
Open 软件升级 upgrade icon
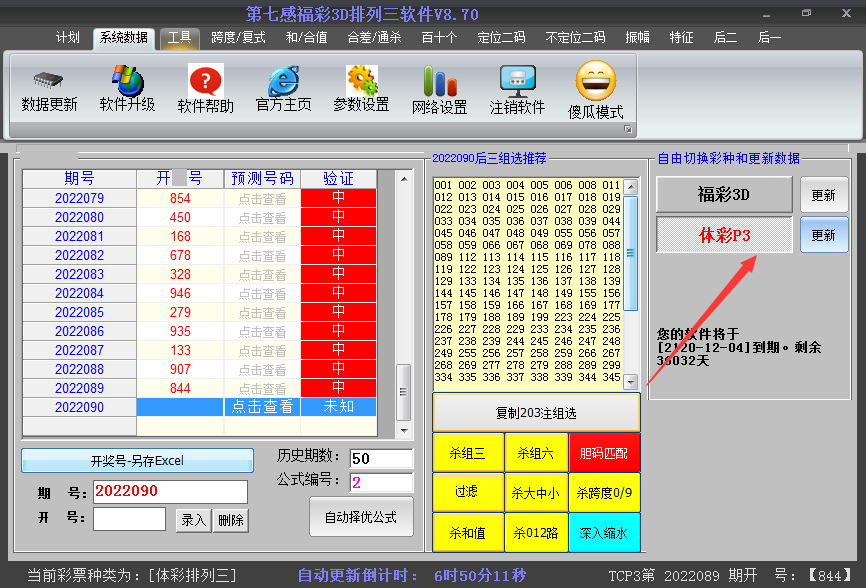click(x=128, y=80)
